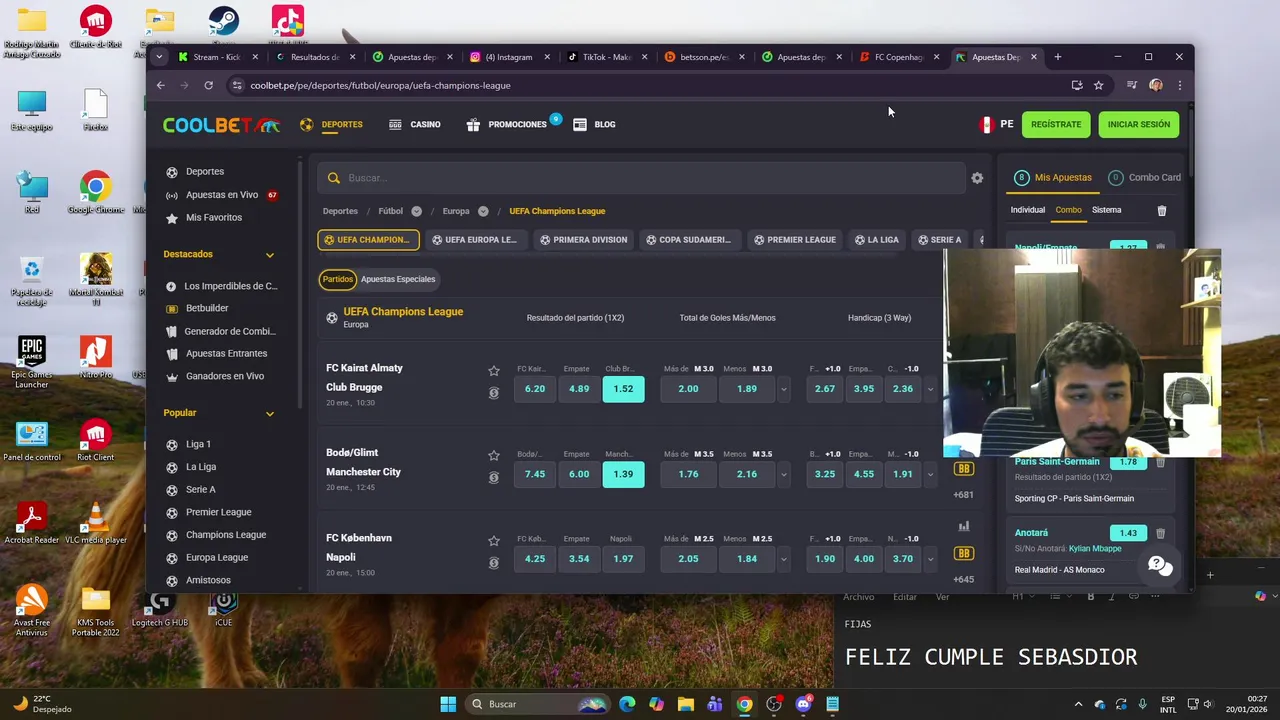Open statistics bar chart icon for København match

pyautogui.click(x=964, y=526)
